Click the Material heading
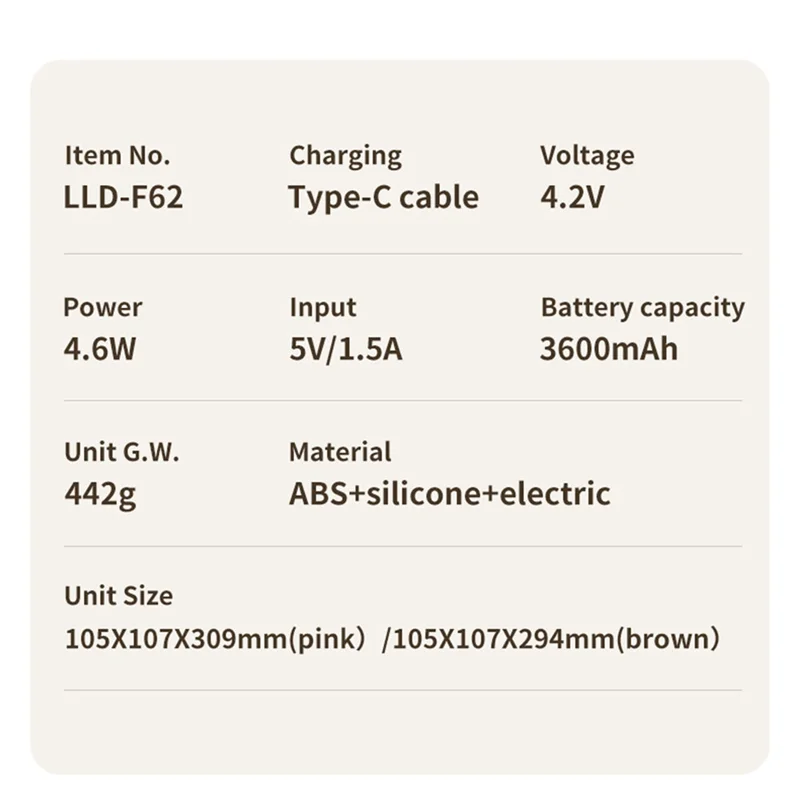Viewport: 800px width, 800px height. (x=340, y=452)
